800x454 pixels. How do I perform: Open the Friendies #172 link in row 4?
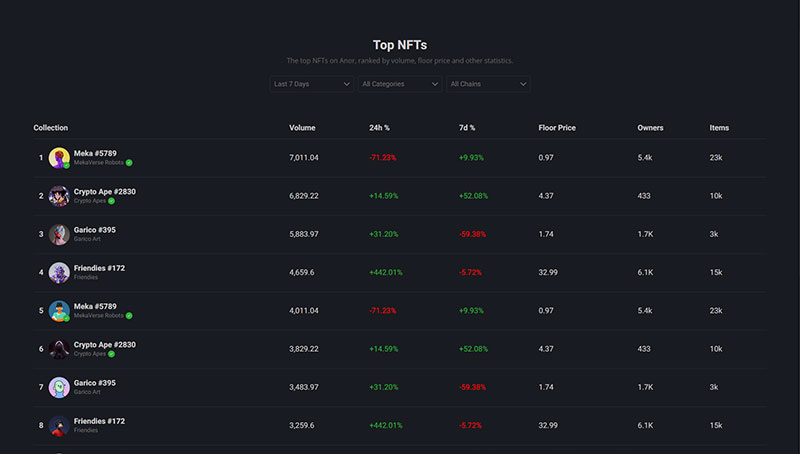tap(99, 268)
